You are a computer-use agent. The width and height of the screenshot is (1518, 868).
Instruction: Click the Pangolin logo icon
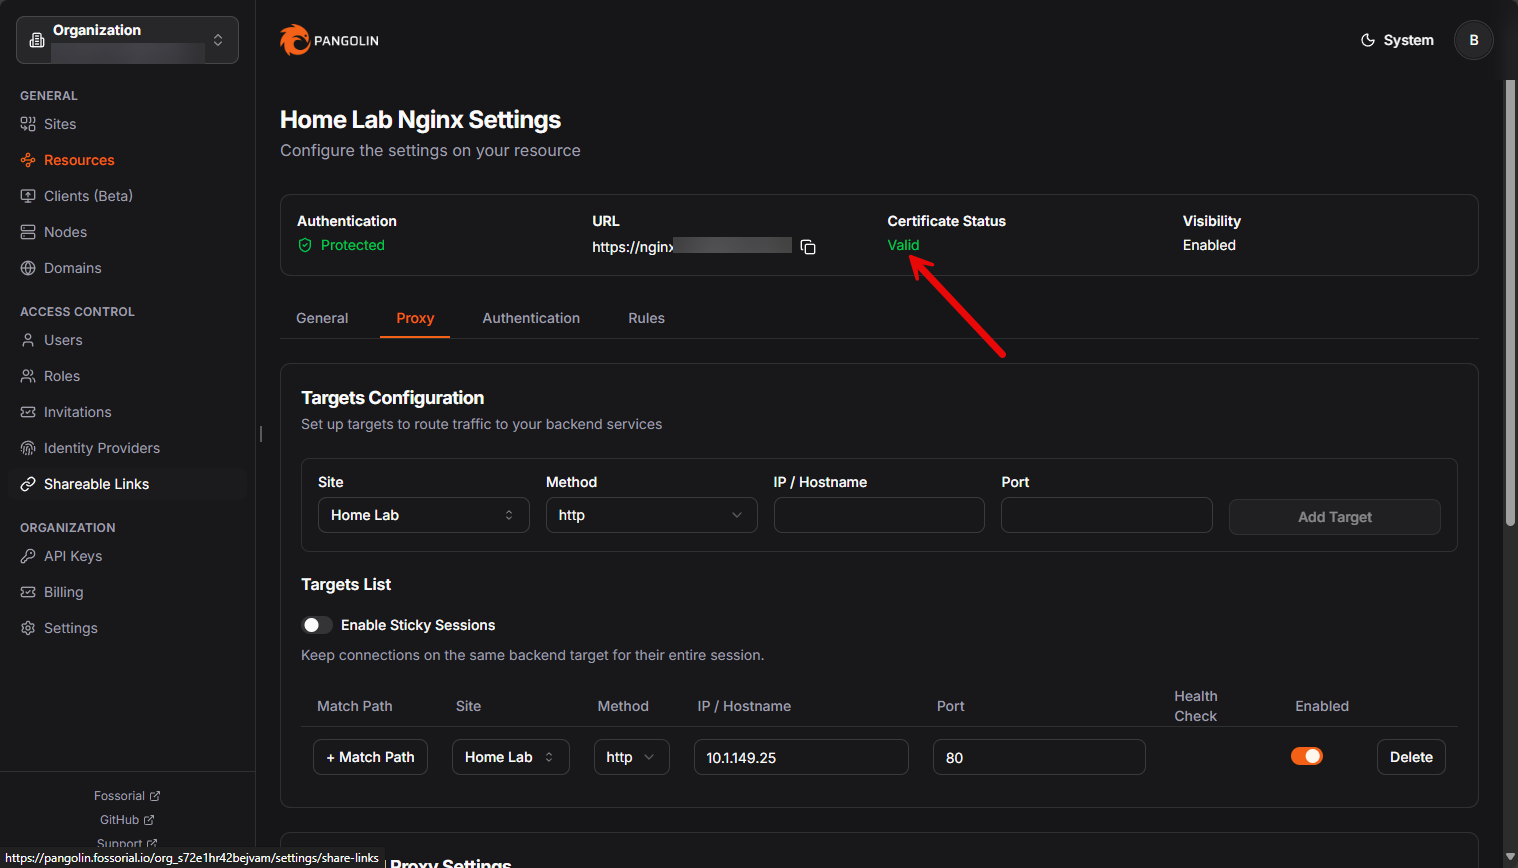point(295,40)
